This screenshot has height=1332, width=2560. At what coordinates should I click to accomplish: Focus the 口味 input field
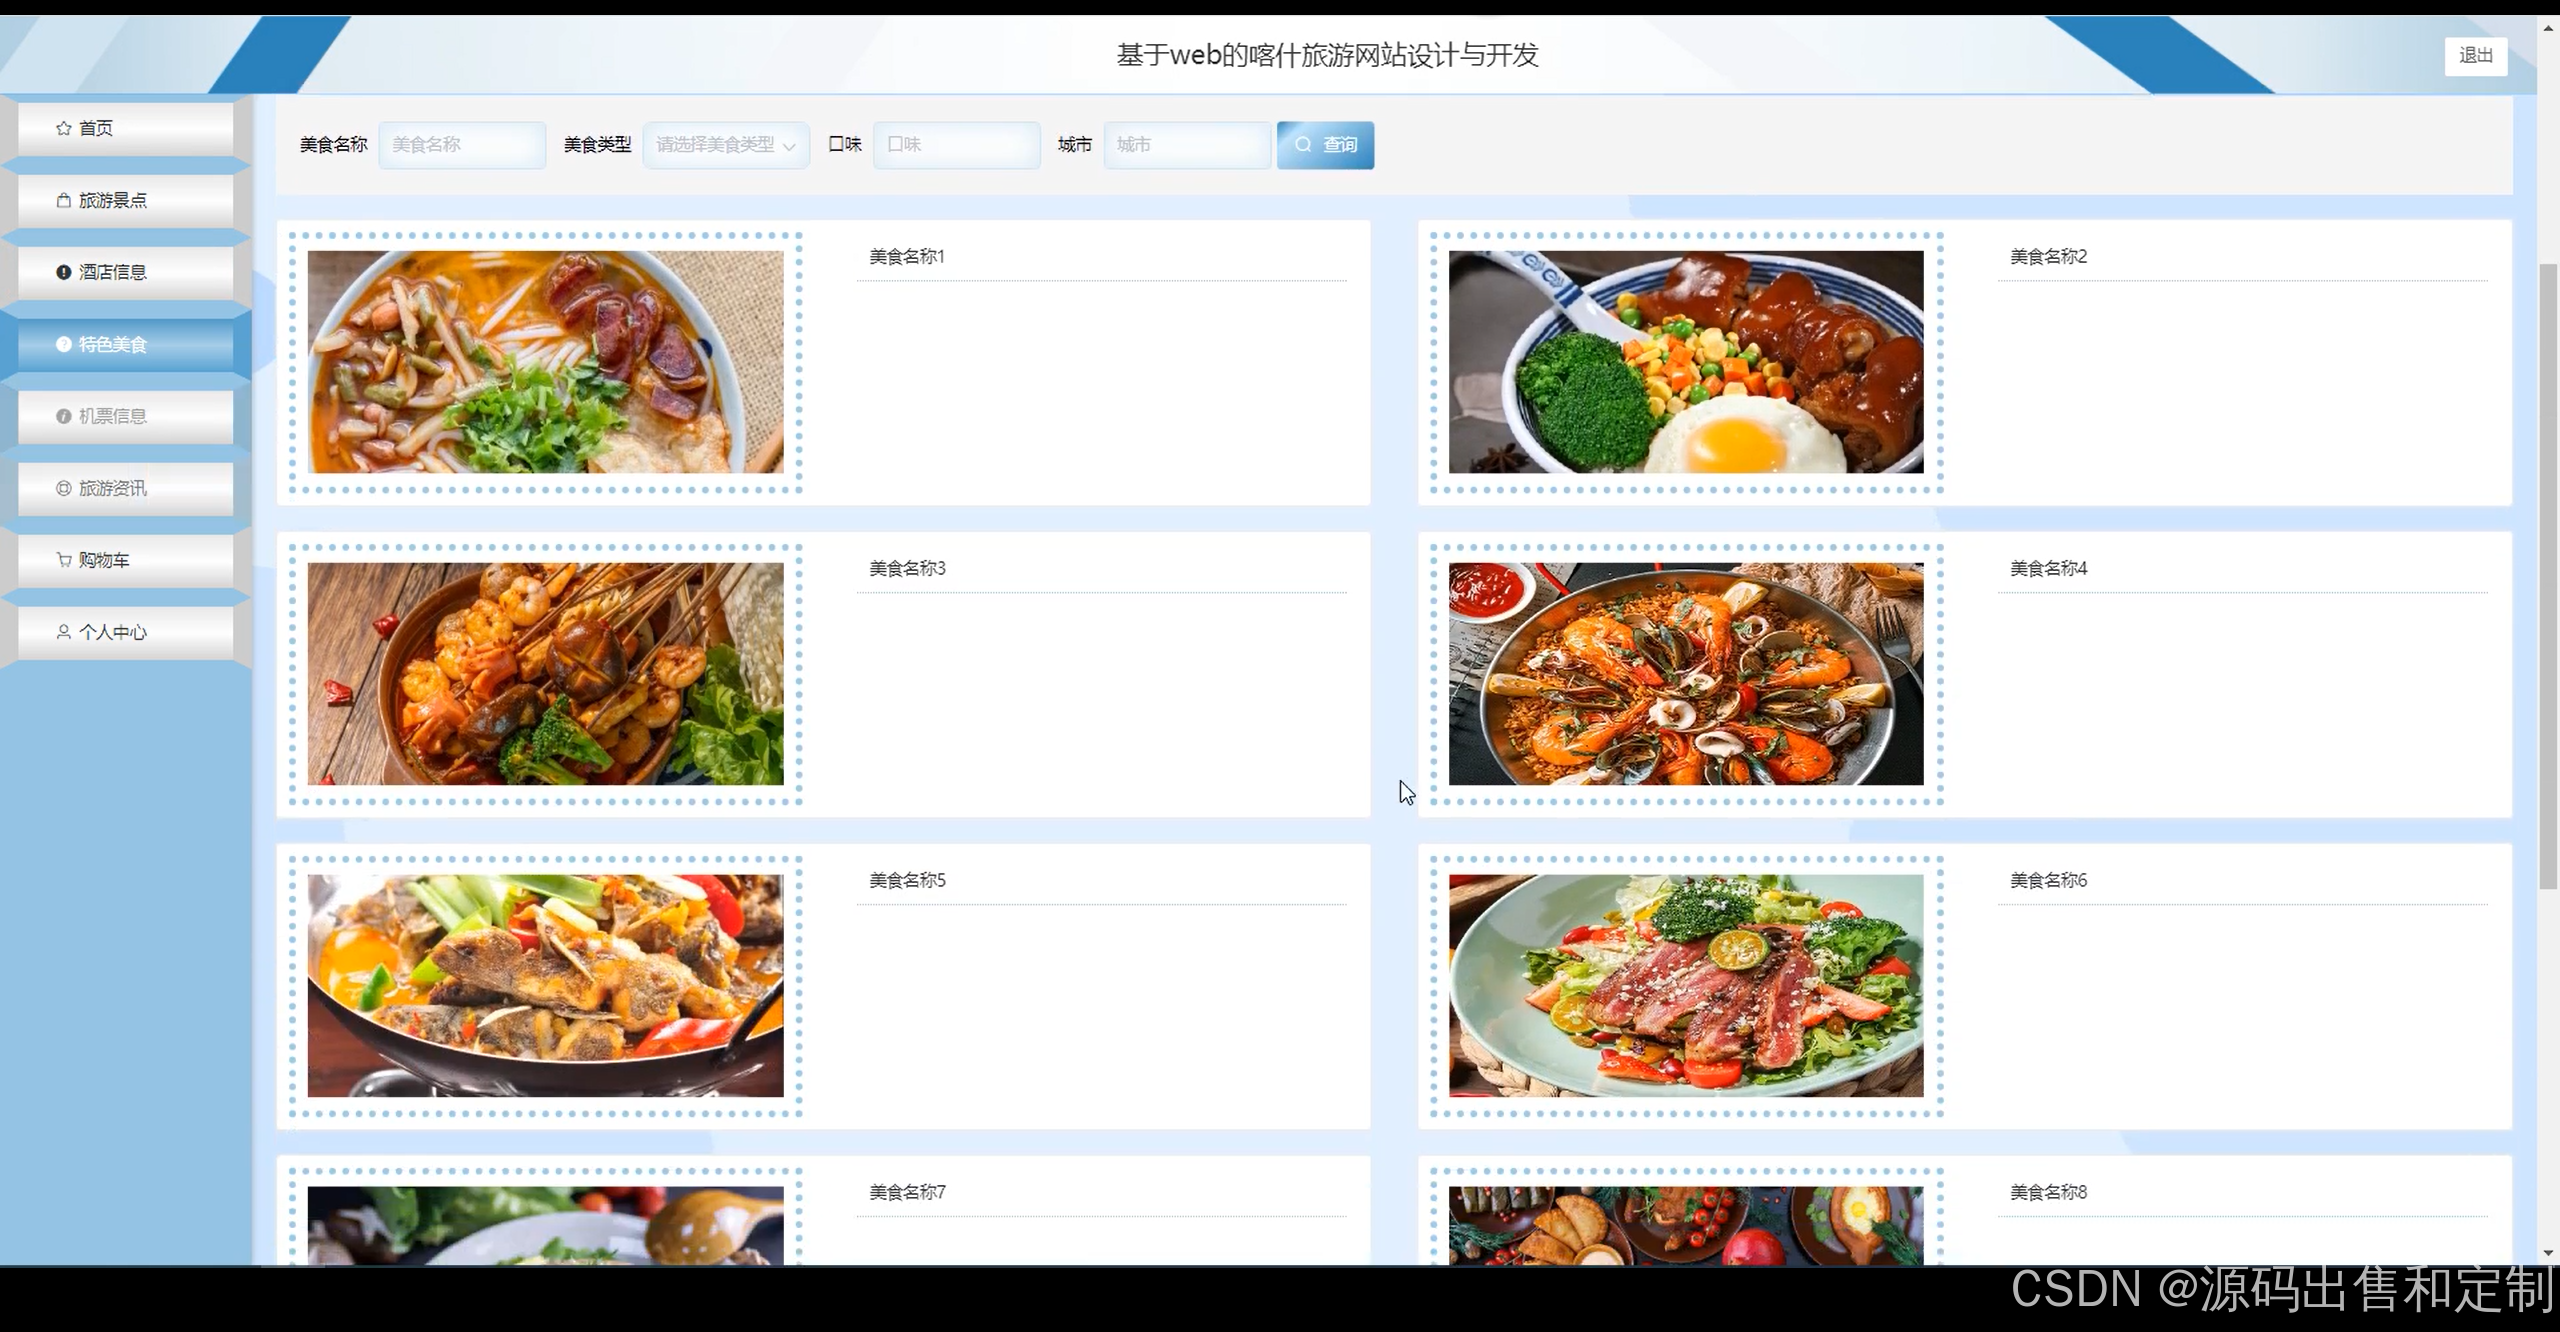click(x=956, y=145)
